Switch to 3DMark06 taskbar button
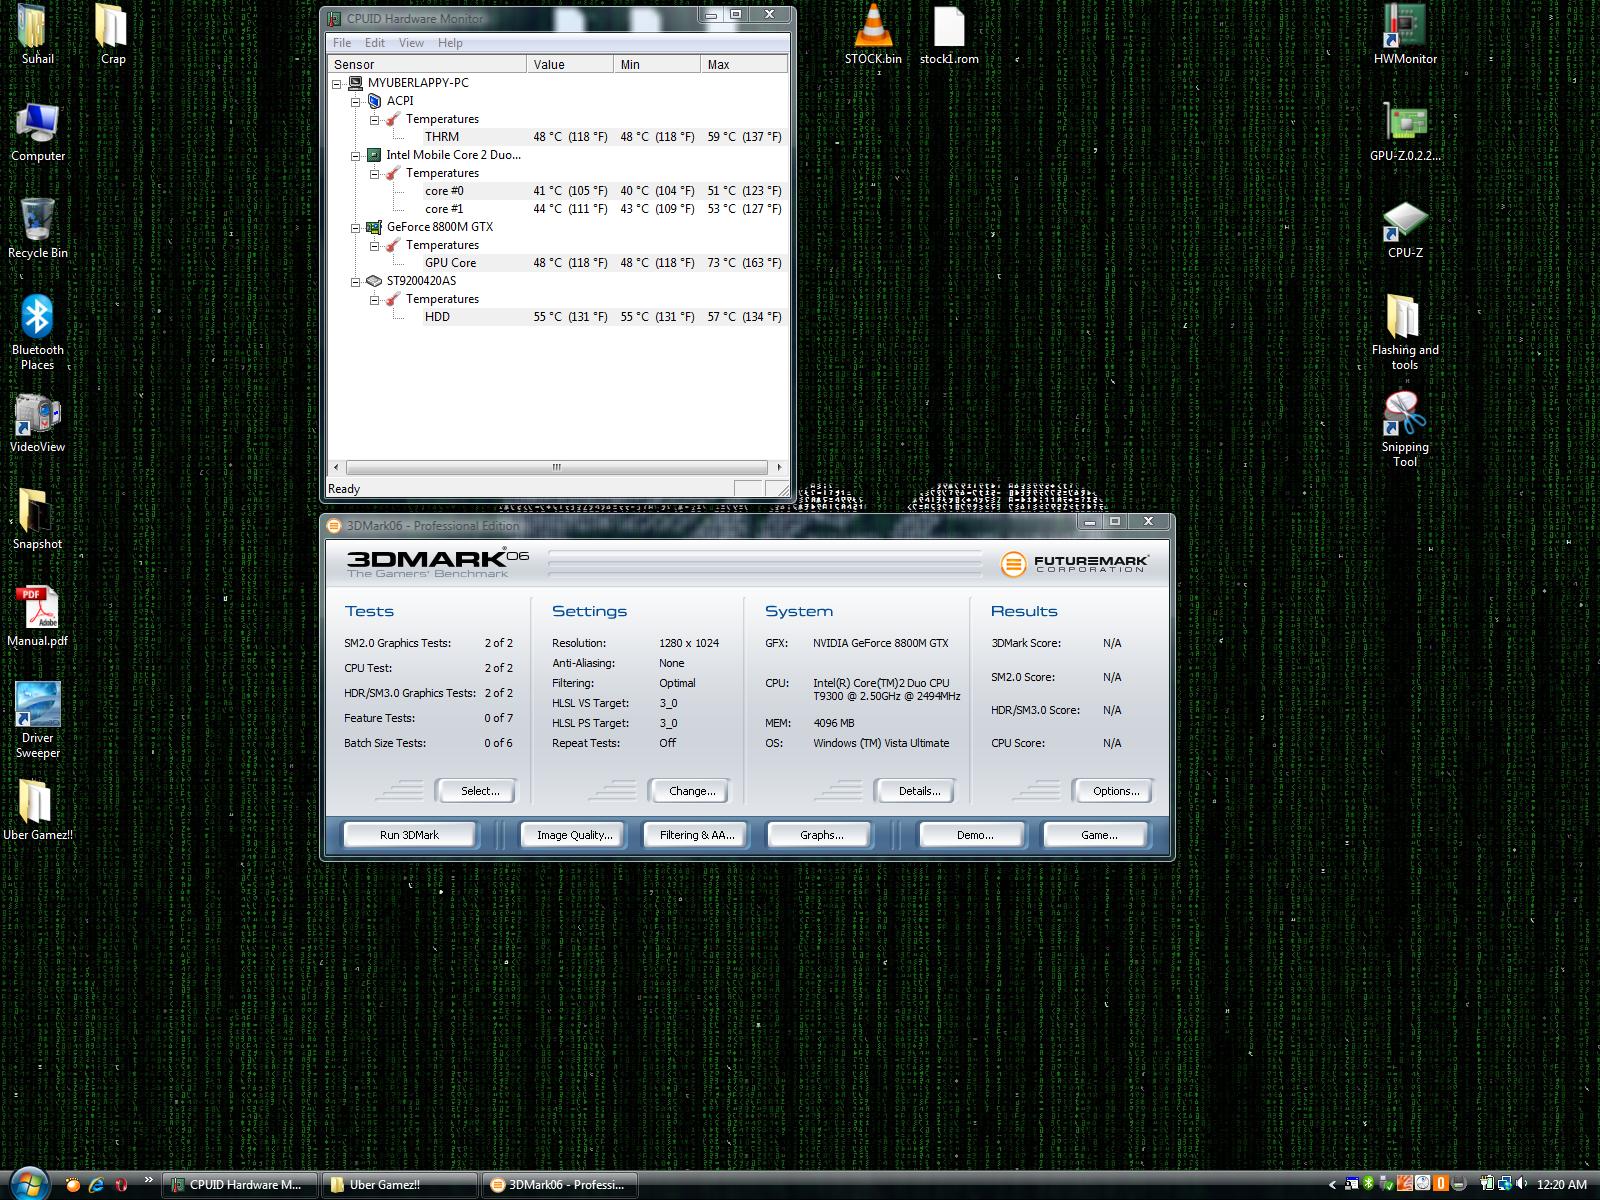Screen dimensions: 1600x1200 tap(558, 1184)
